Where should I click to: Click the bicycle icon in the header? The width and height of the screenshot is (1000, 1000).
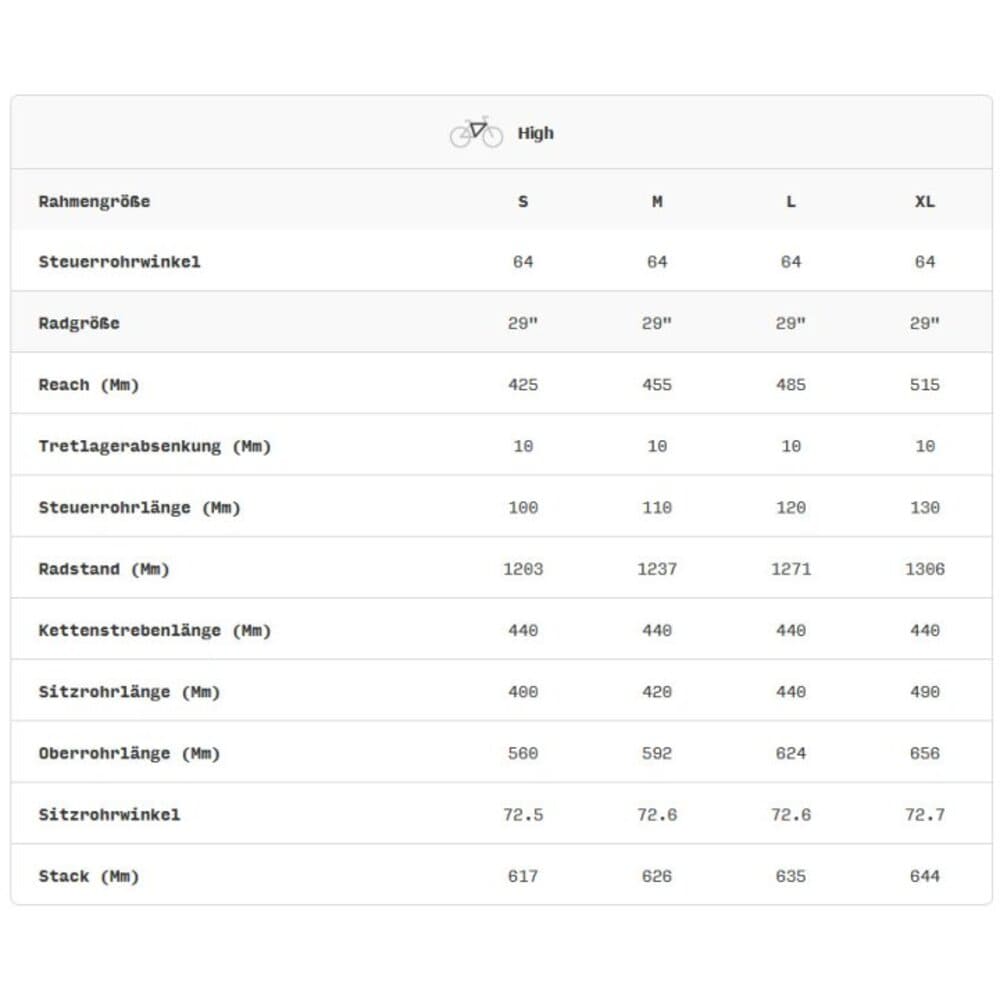[x=476, y=132]
